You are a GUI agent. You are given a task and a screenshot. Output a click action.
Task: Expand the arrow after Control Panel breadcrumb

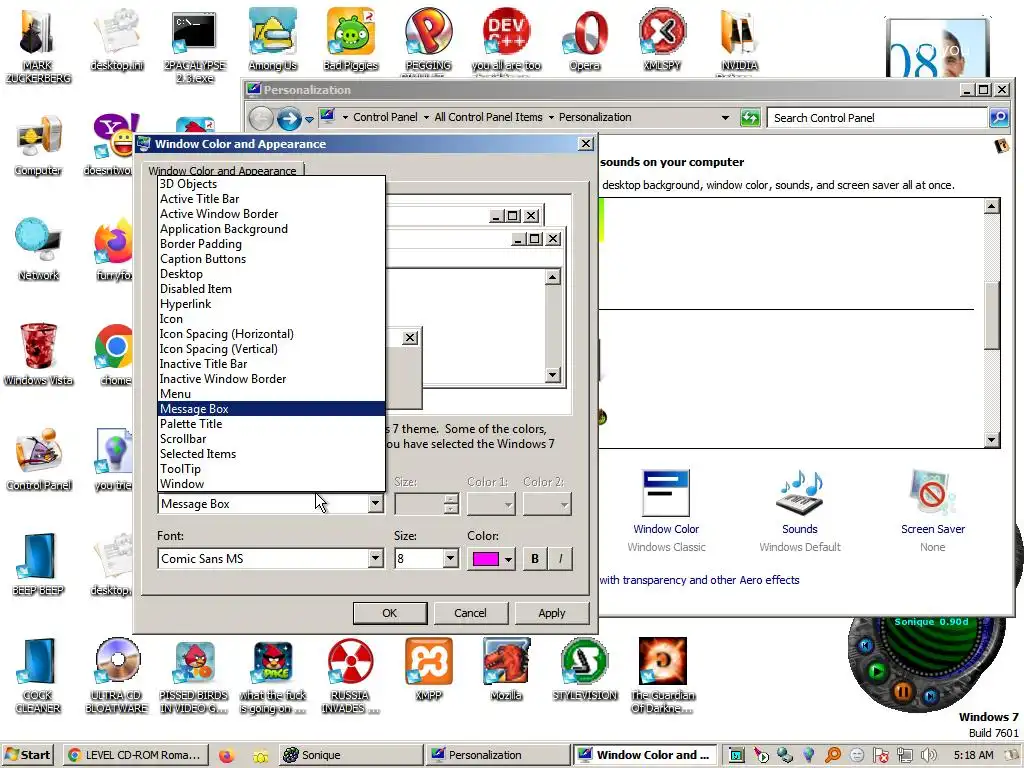pos(426,118)
